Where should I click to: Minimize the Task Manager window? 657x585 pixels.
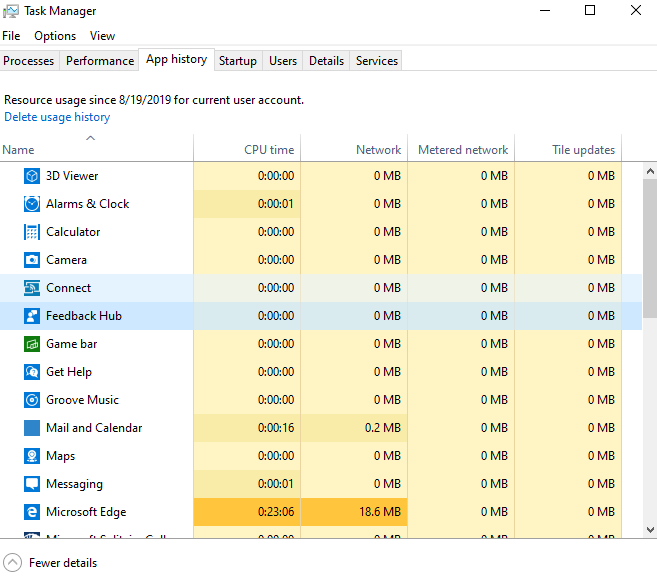tap(545, 10)
